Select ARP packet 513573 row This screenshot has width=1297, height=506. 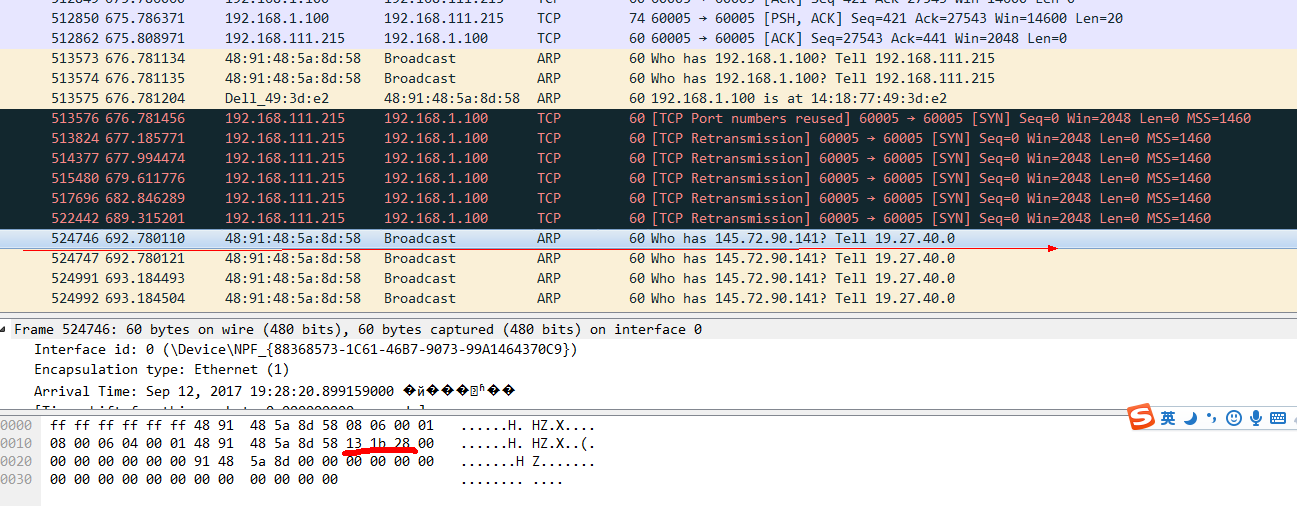click(648, 58)
